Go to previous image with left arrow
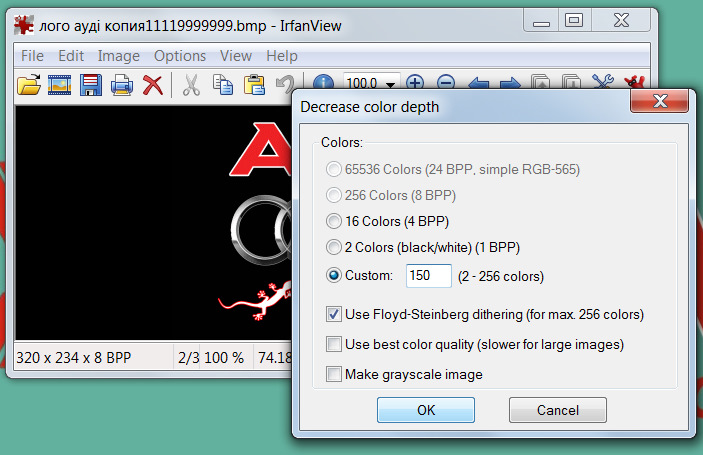 click(x=478, y=83)
